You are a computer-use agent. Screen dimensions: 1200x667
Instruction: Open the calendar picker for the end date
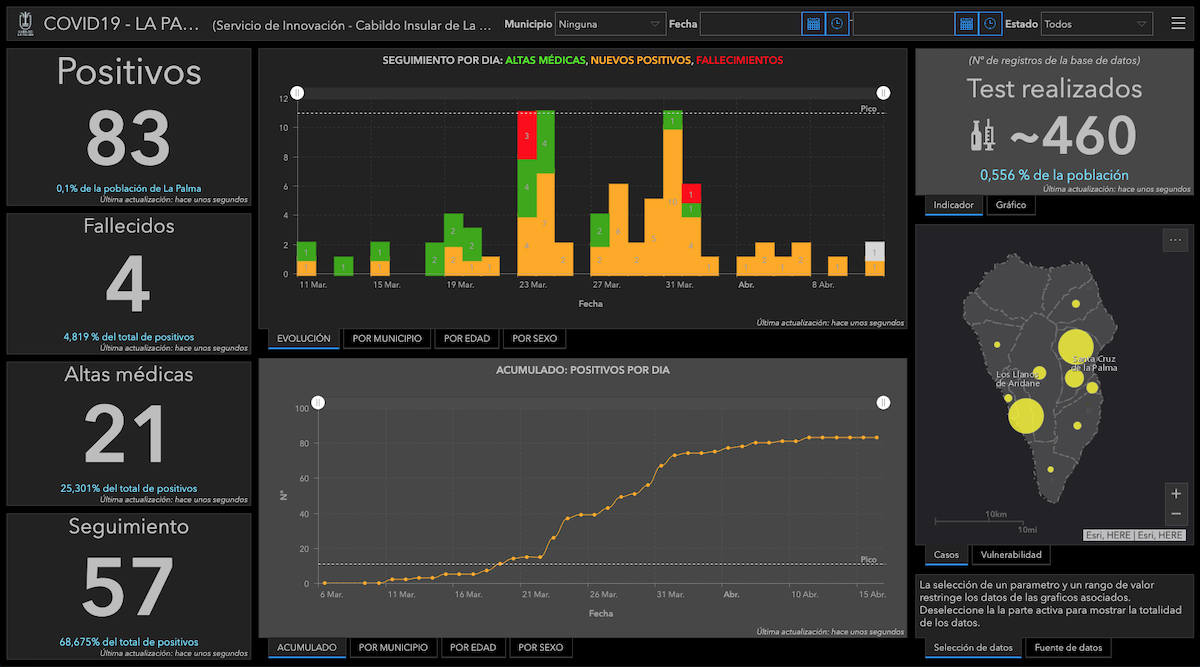[965, 23]
